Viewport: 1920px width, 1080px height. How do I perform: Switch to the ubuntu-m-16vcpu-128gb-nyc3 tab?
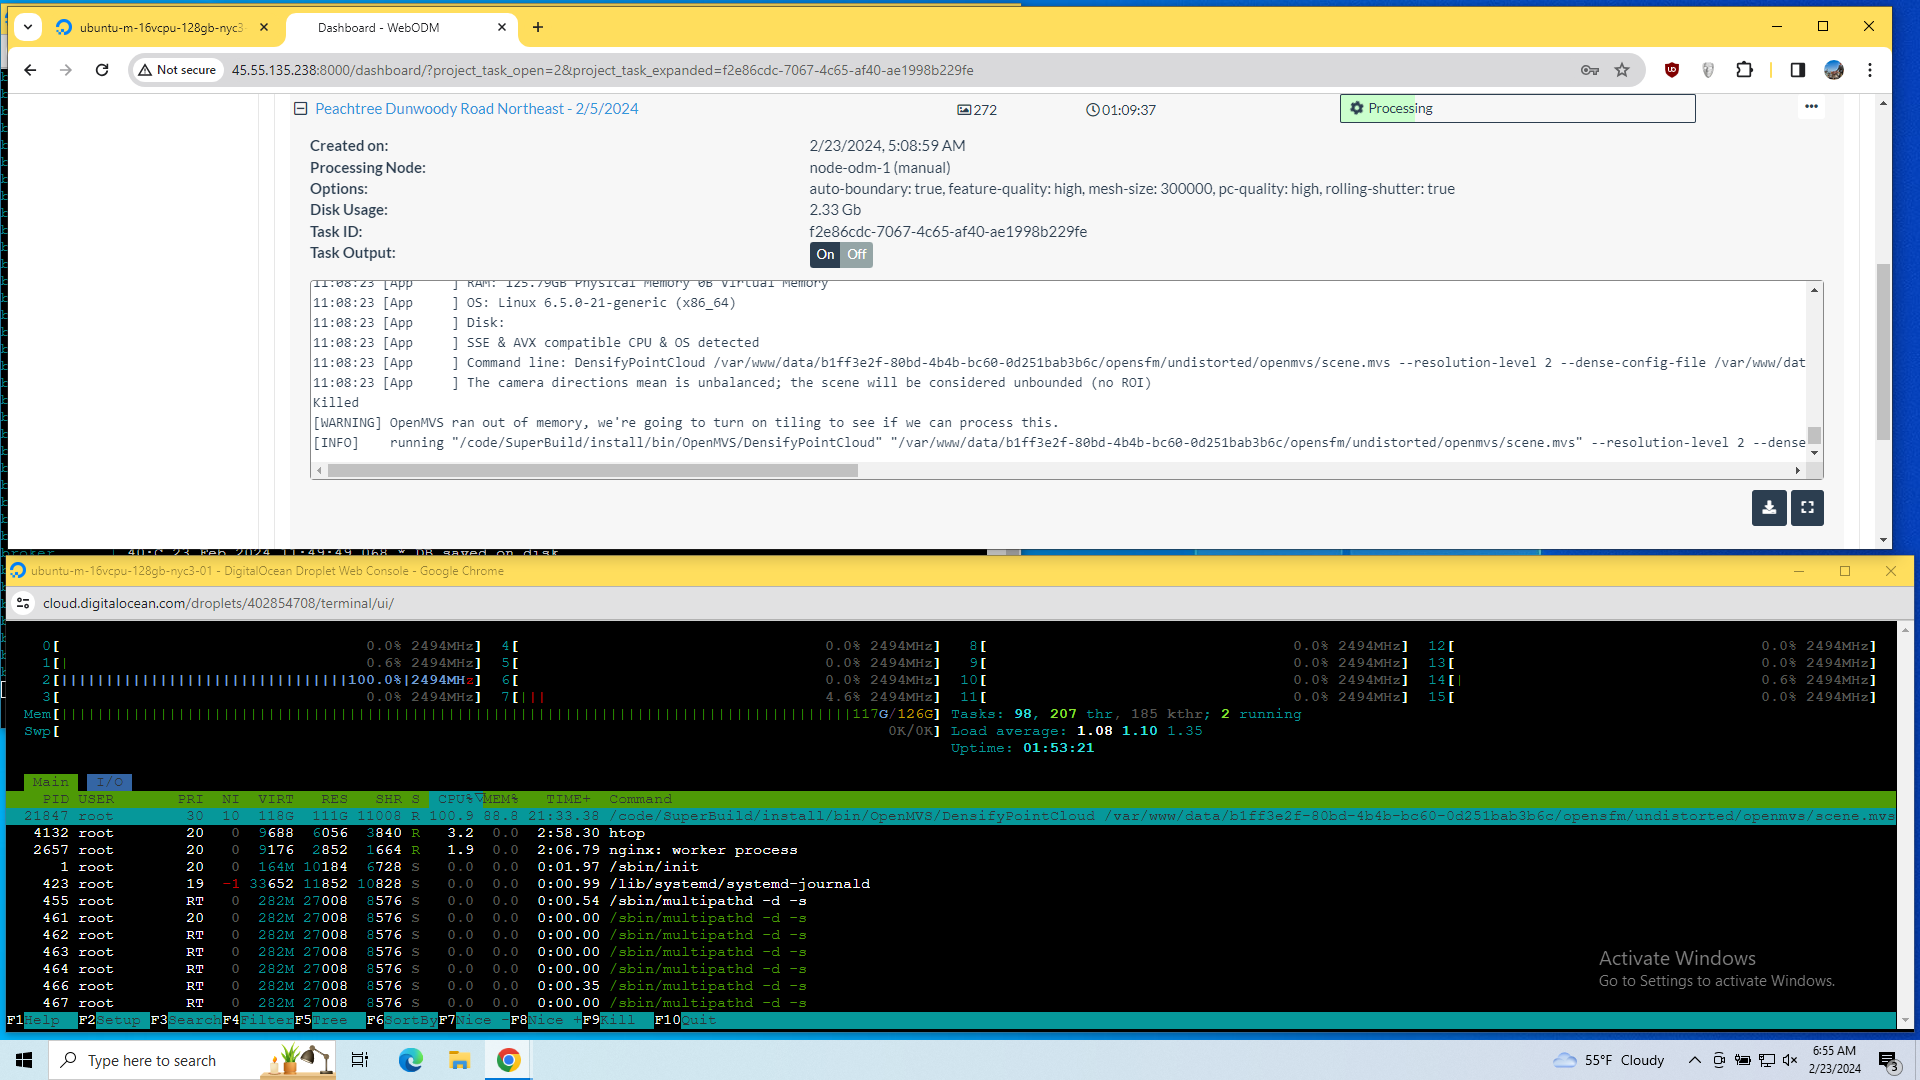(x=160, y=28)
